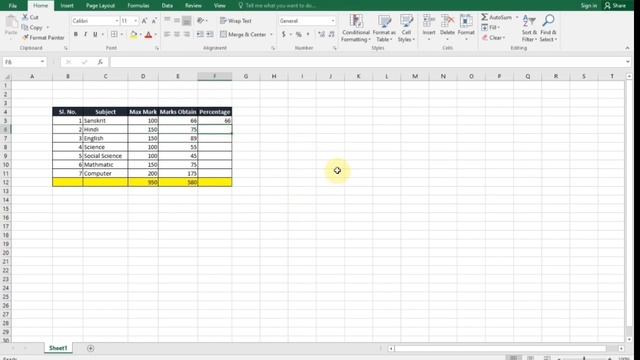Click the Increase Decimal icon
Image resolution: width=640 pixels, height=360 pixels.
(322, 35)
